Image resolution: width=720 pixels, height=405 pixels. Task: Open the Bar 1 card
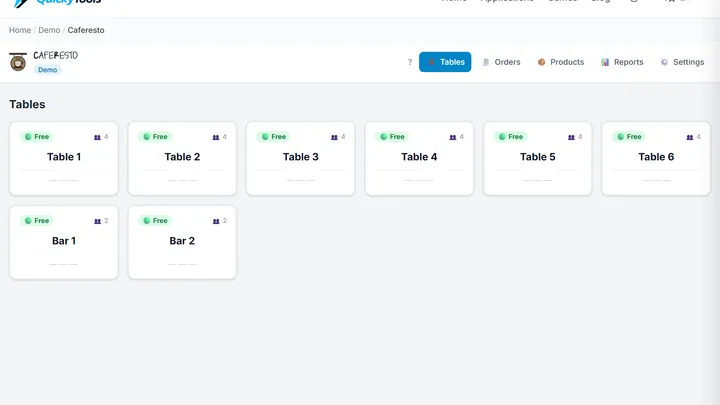click(x=64, y=242)
